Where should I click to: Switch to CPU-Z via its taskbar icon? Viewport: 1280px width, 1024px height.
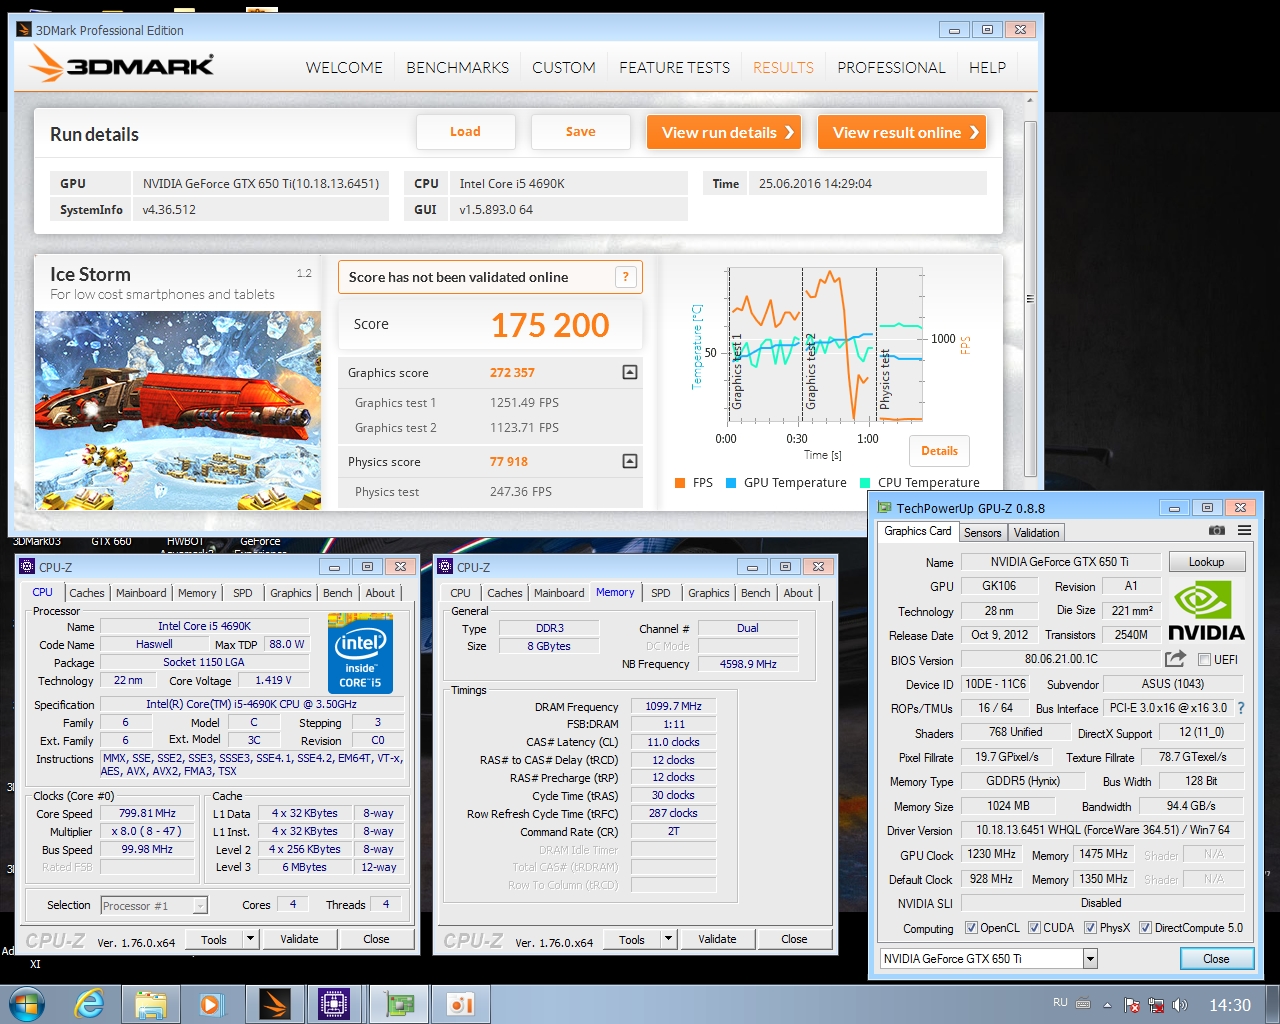[x=334, y=1004]
